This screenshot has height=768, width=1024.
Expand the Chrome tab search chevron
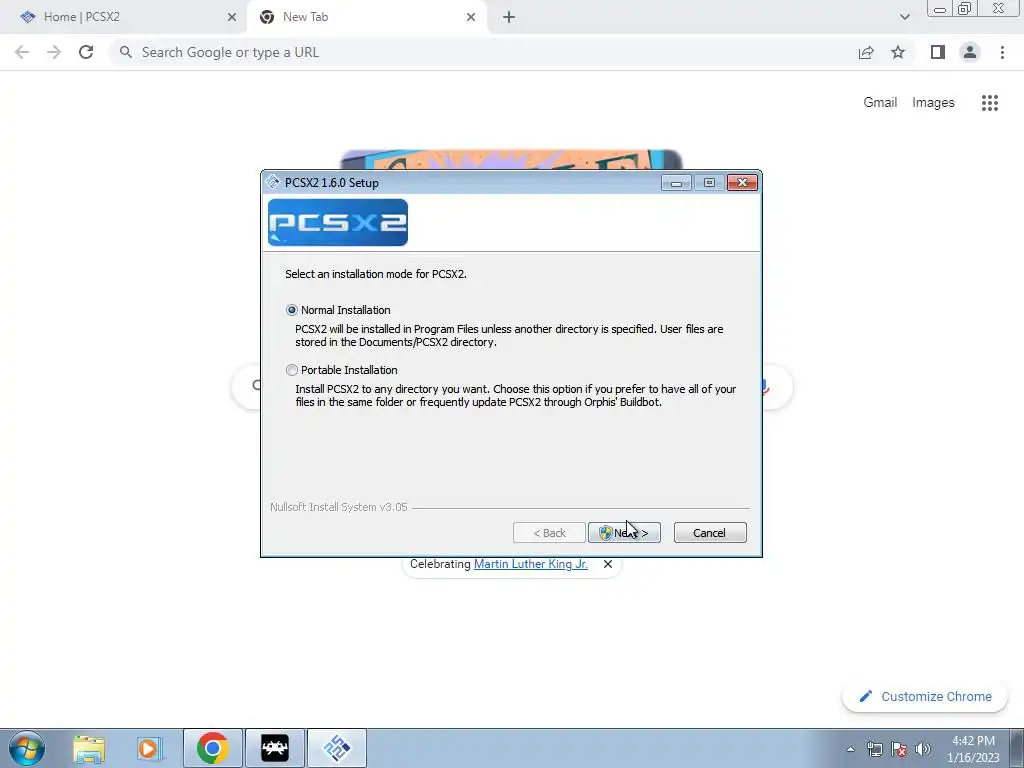coord(904,17)
